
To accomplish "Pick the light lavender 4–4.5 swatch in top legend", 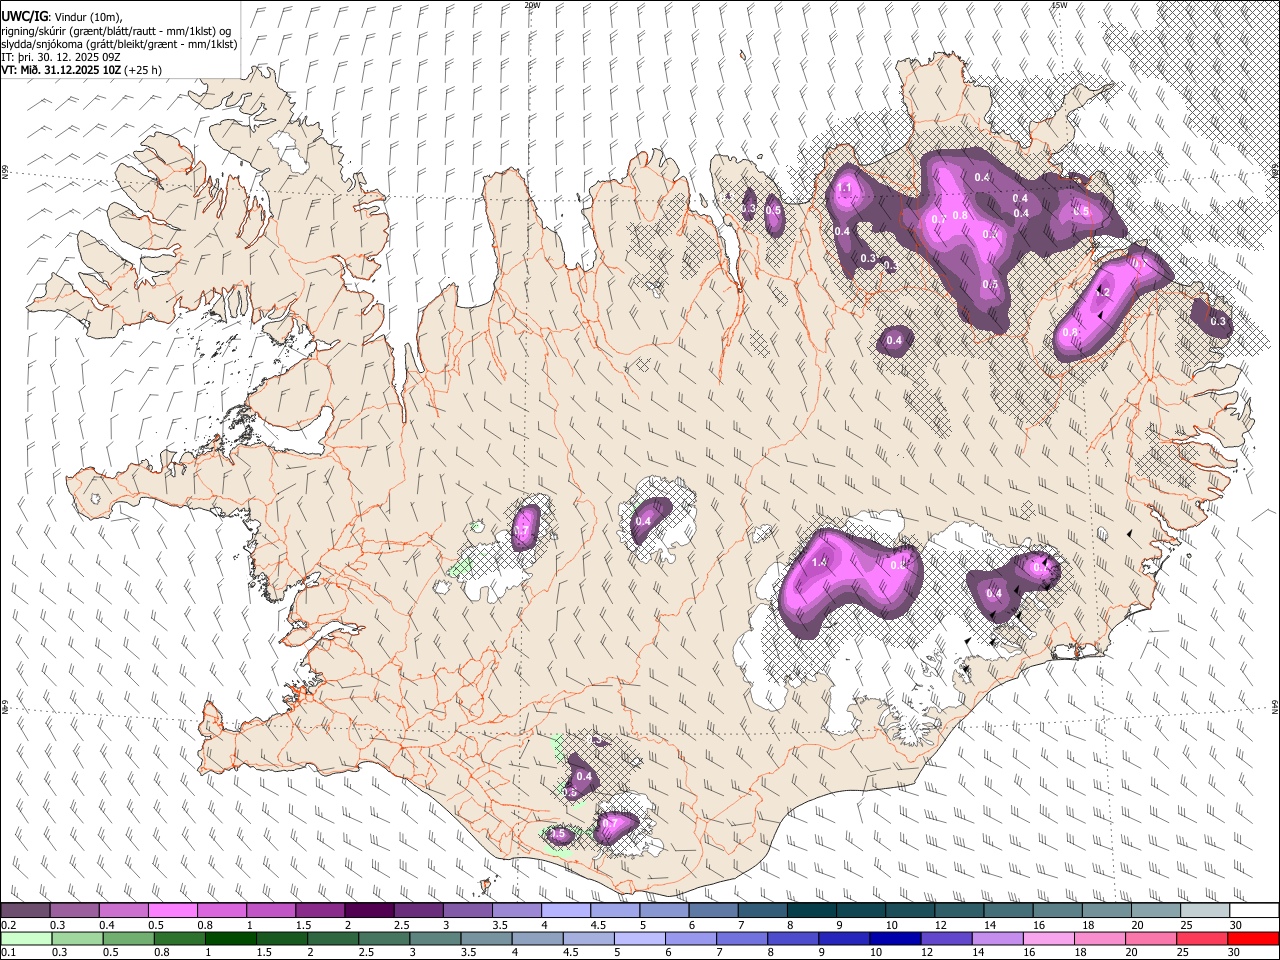I will tap(565, 911).
